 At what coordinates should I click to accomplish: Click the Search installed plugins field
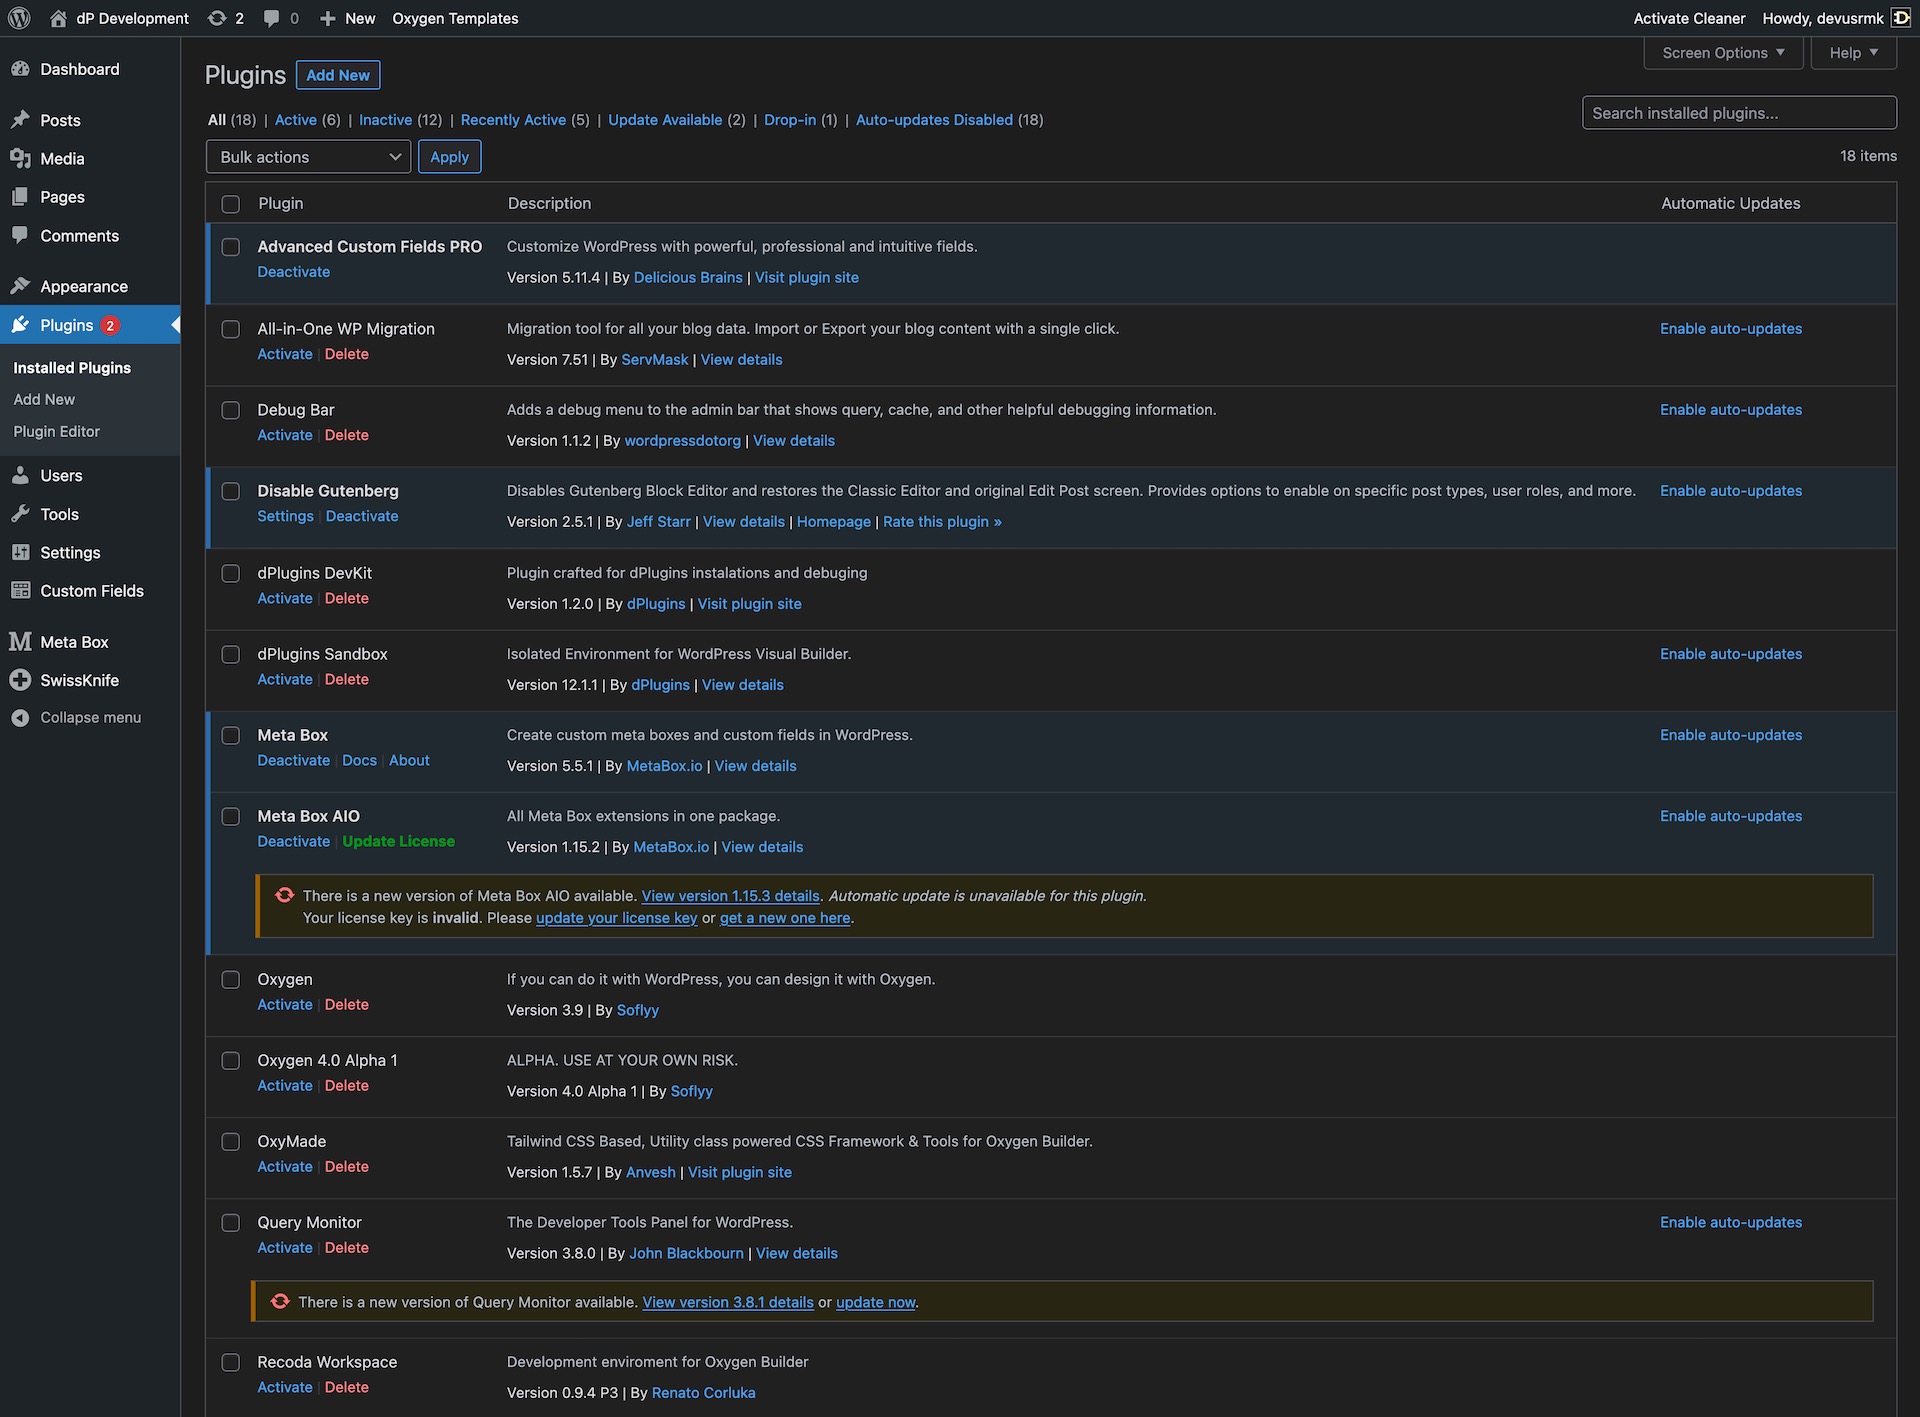pyautogui.click(x=1738, y=113)
